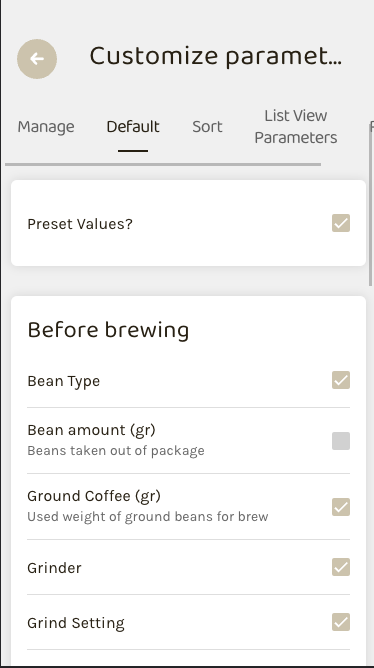Image resolution: width=374 pixels, height=668 pixels.
Task: Click the Preset Values? label
Action: click(x=80, y=224)
